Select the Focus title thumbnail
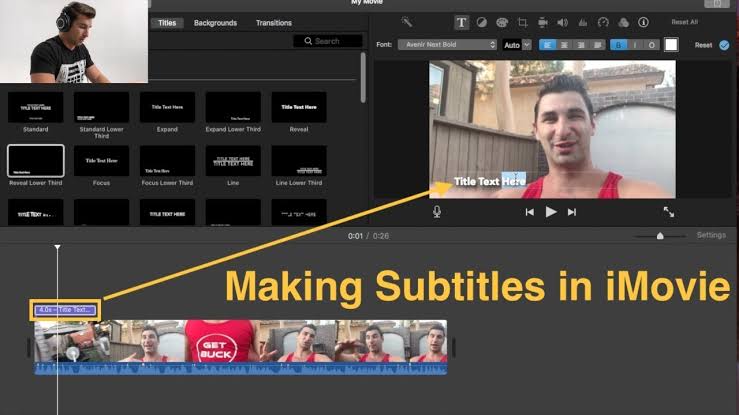Image resolution: width=739 pixels, height=415 pixels. coord(102,163)
